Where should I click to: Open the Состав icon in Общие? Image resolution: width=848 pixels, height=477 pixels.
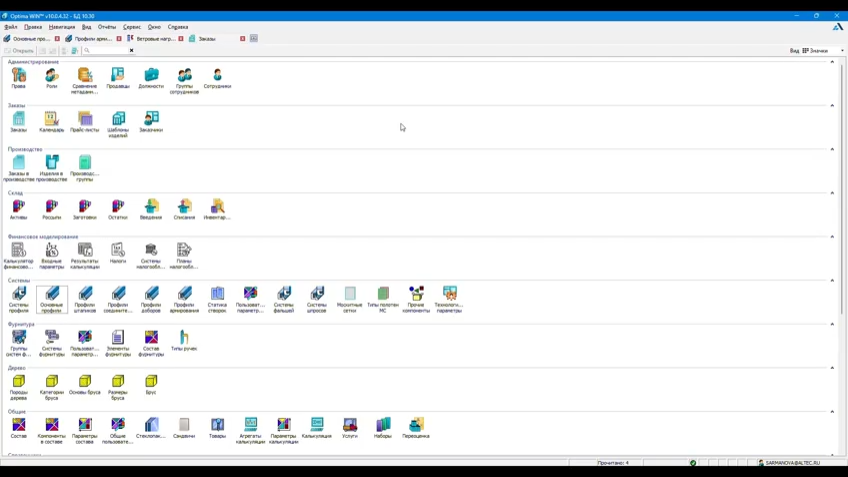tap(18, 428)
